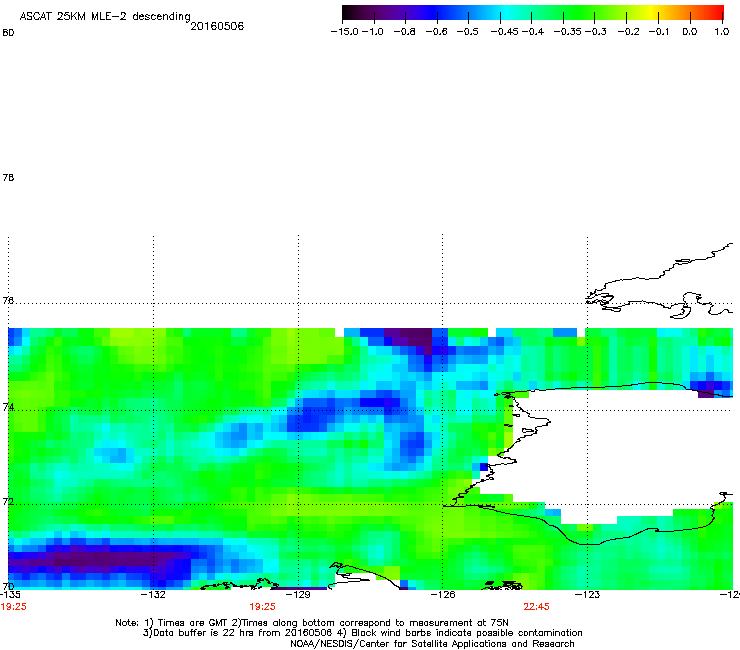The image size is (740, 650).
Task: Click the -15.0 color scale label
Action: (345, 32)
